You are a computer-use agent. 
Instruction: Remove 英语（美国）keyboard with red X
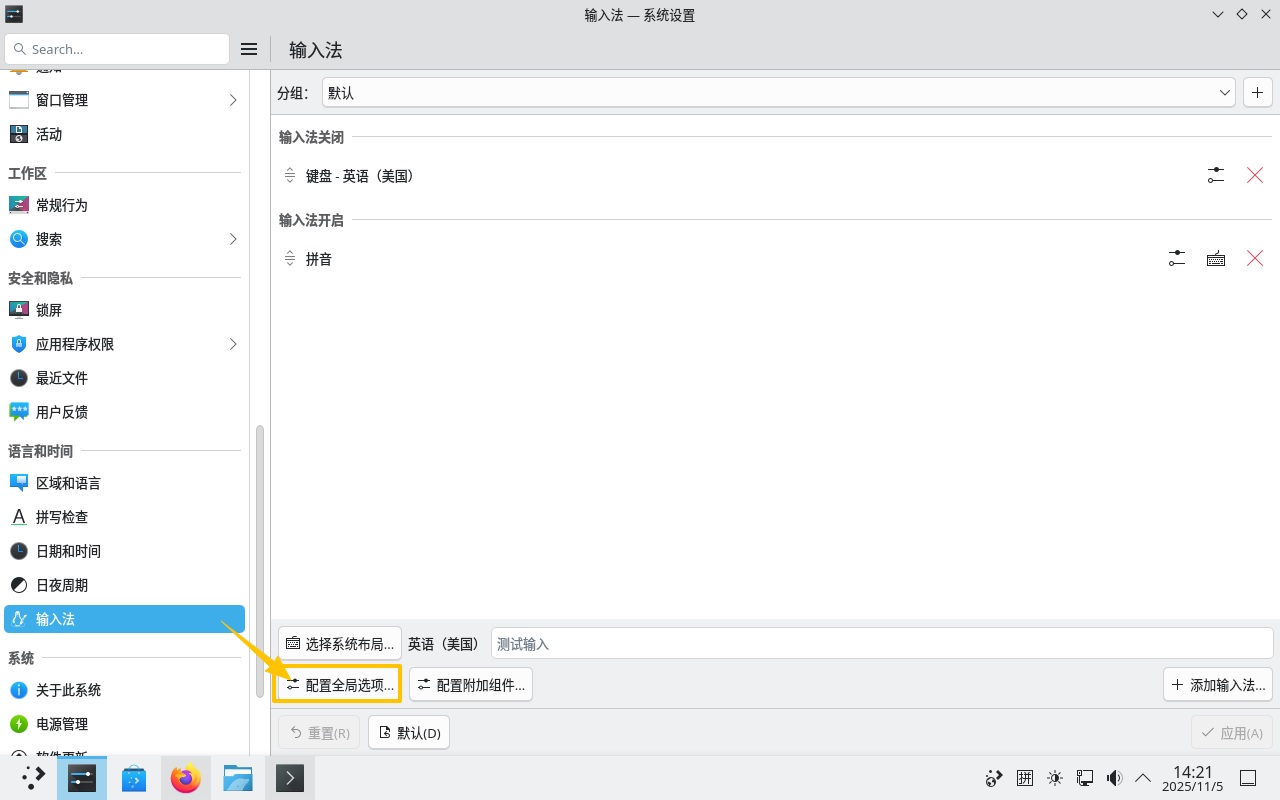click(x=1255, y=174)
